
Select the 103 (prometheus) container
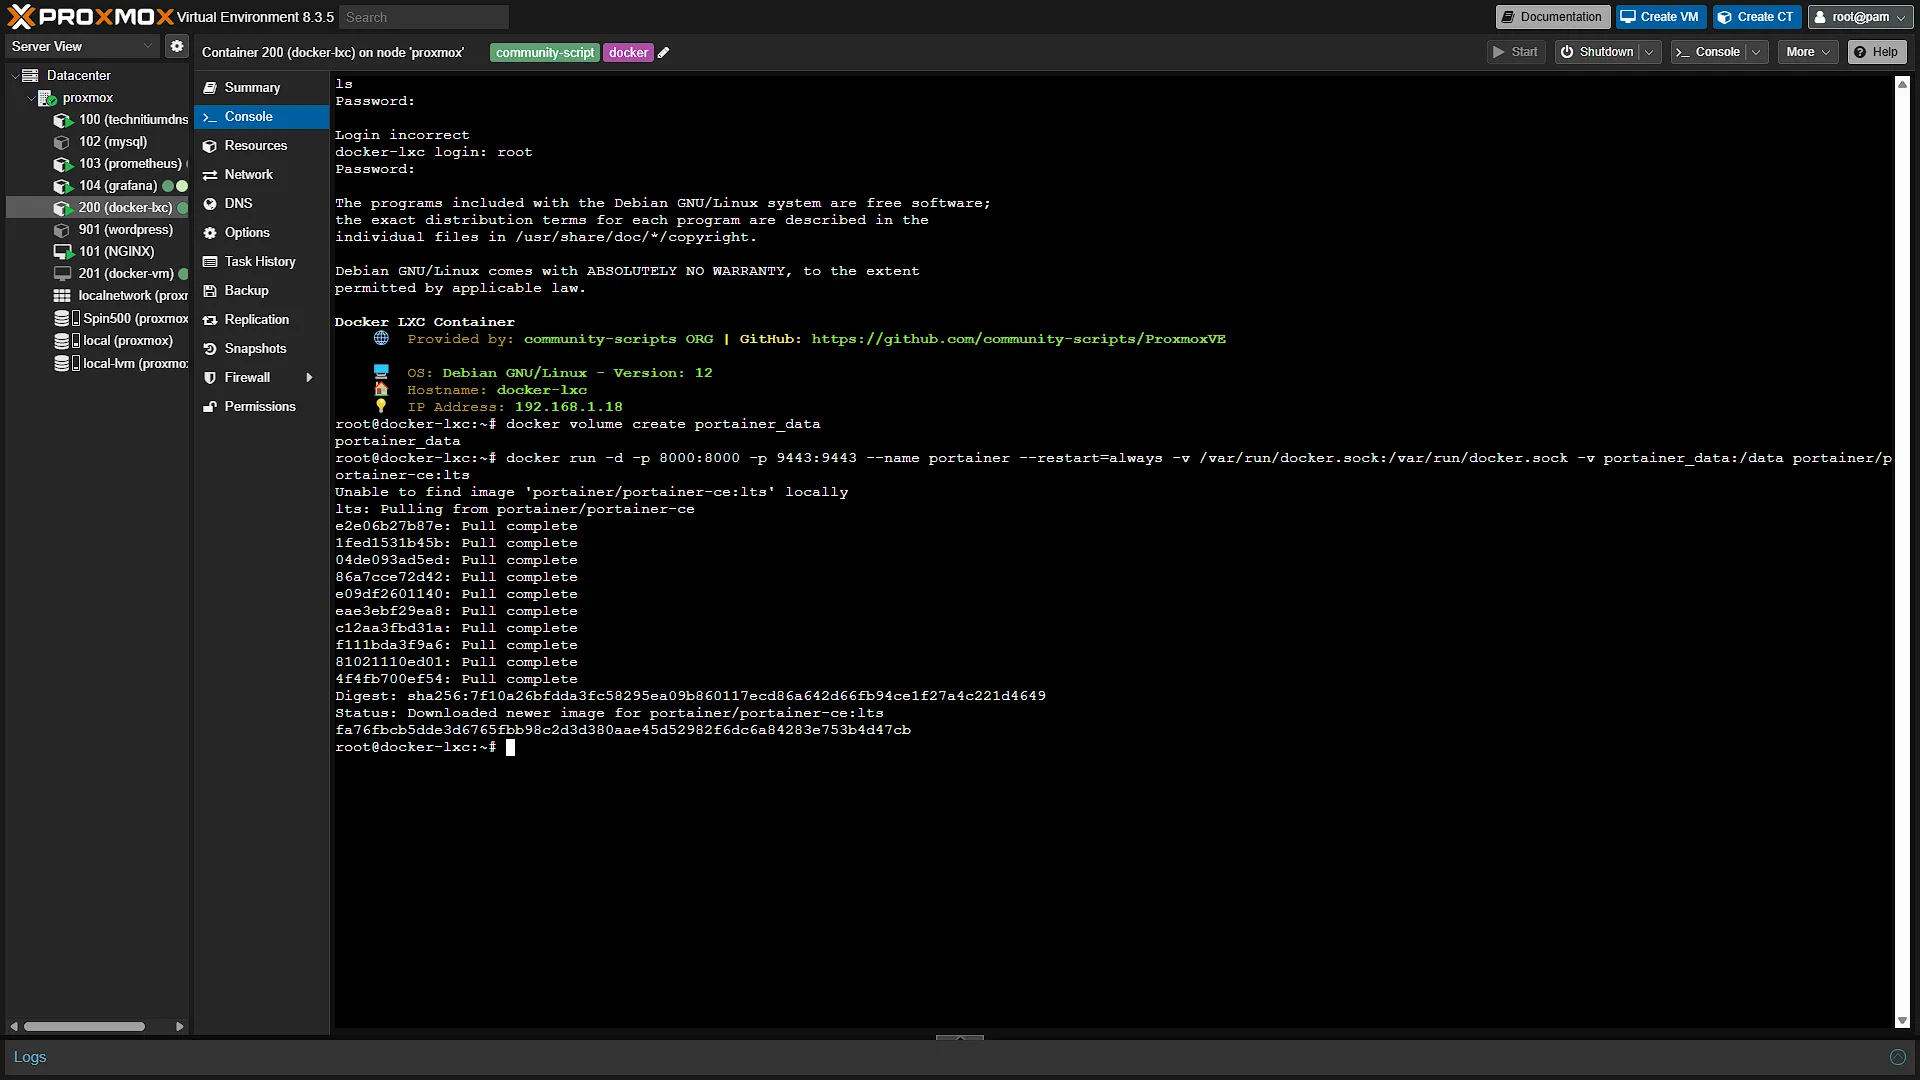[120, 164]
